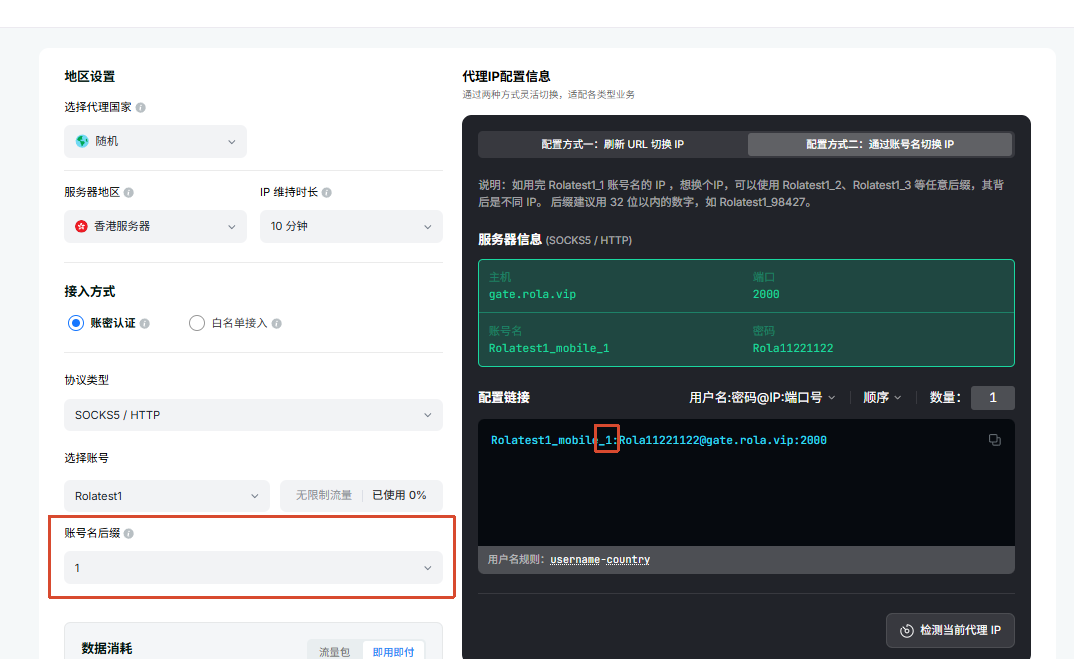The width and height of the screenshot is (1074, 659).
Task: Click password value Rola11221122
Action: pyautogui.click(x=792, y=348)
